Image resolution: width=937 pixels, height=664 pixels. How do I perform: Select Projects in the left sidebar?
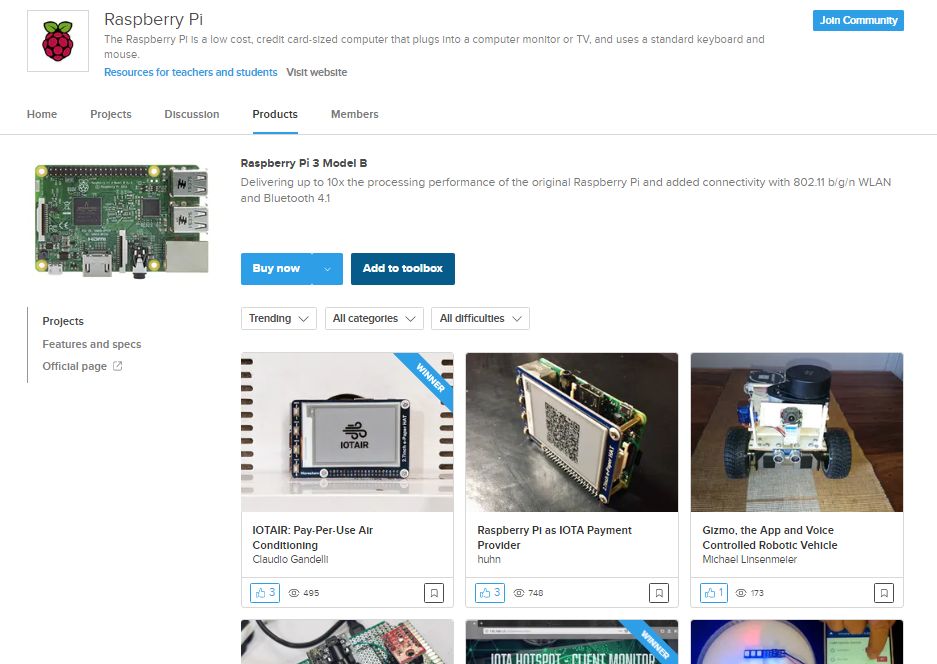[x=63, y=321]
